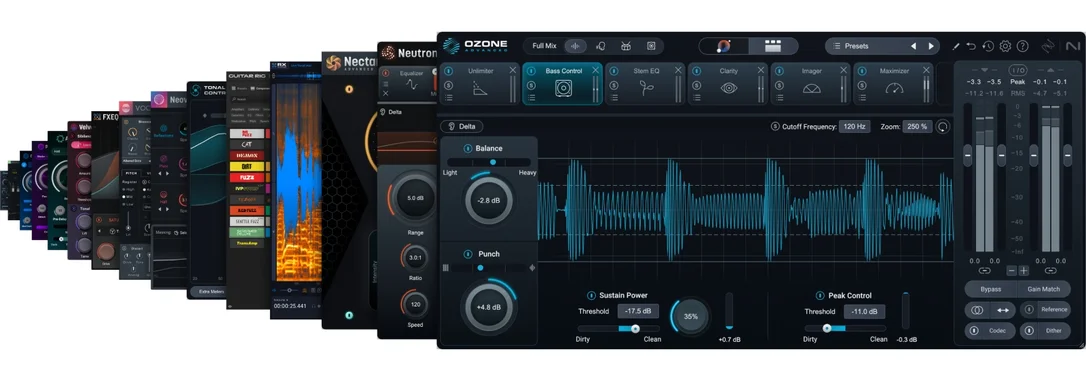Image resolution: width=1086 pixels, height=381 pixels.
Task: Click the Gain Match button
Action: pyautogui.click(x=1044, y=289)
